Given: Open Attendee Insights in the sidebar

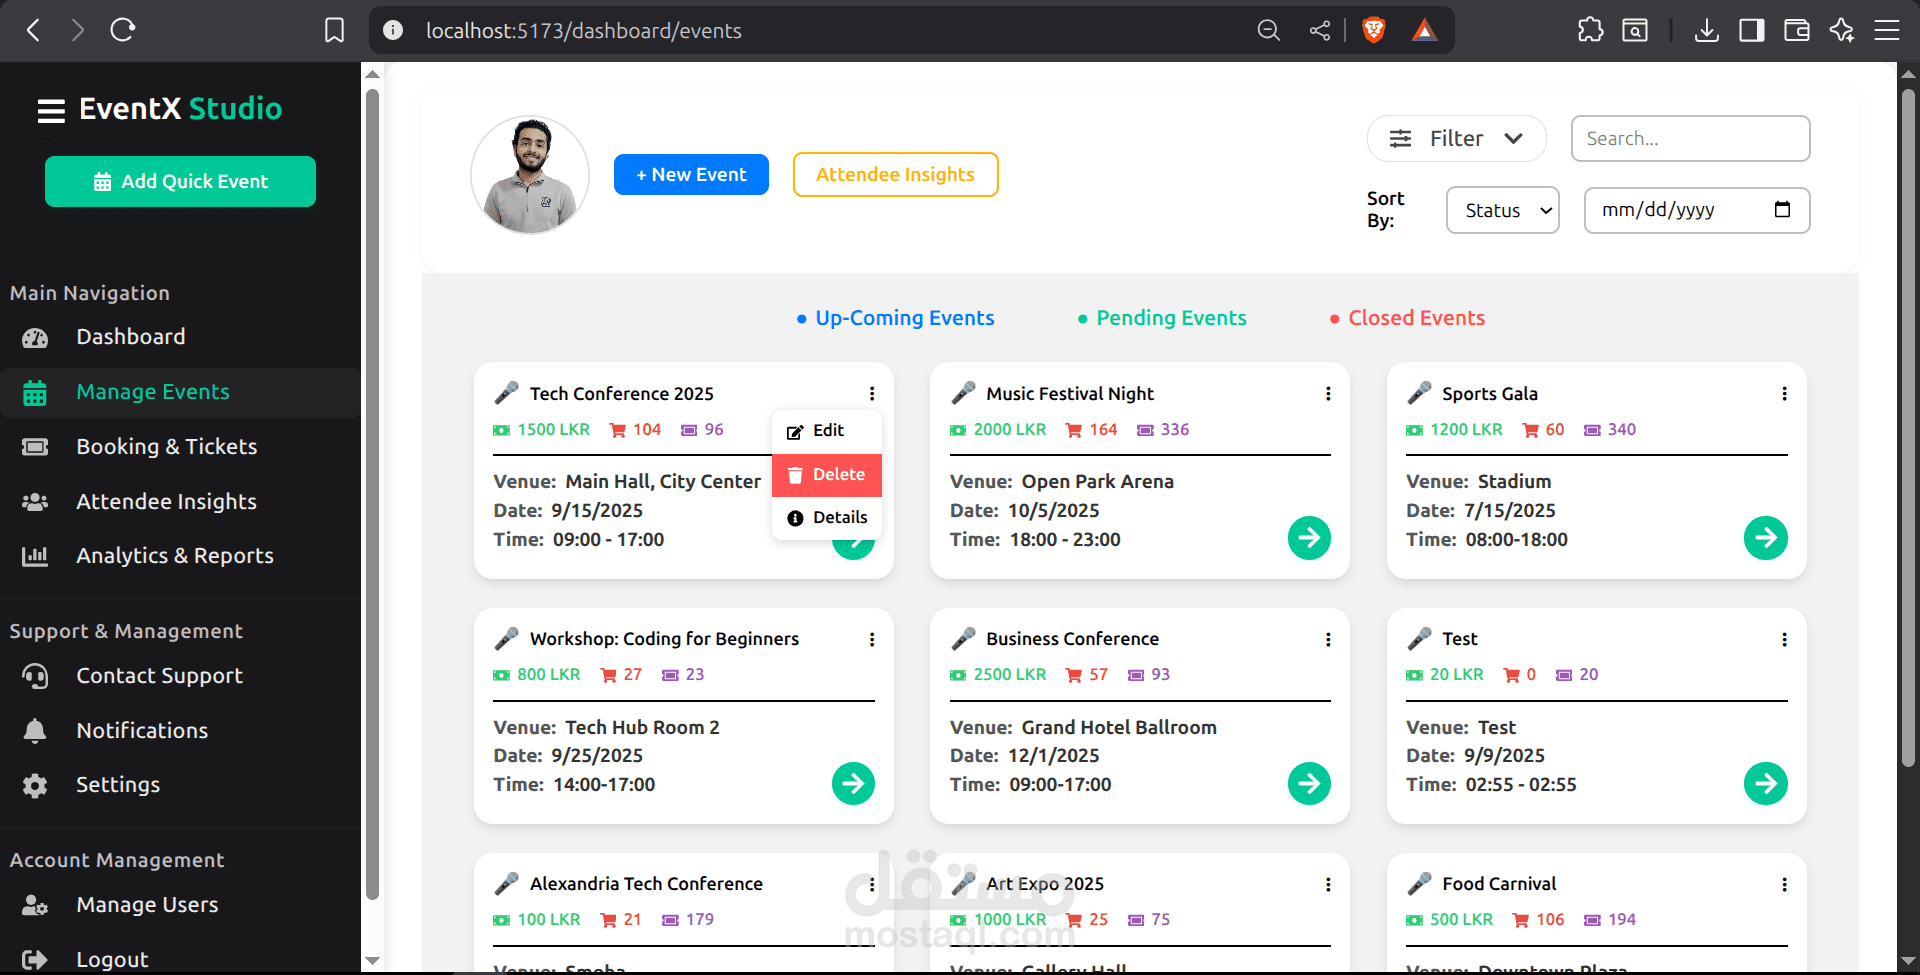Looking at the screenshot, I should click(180, 502).
